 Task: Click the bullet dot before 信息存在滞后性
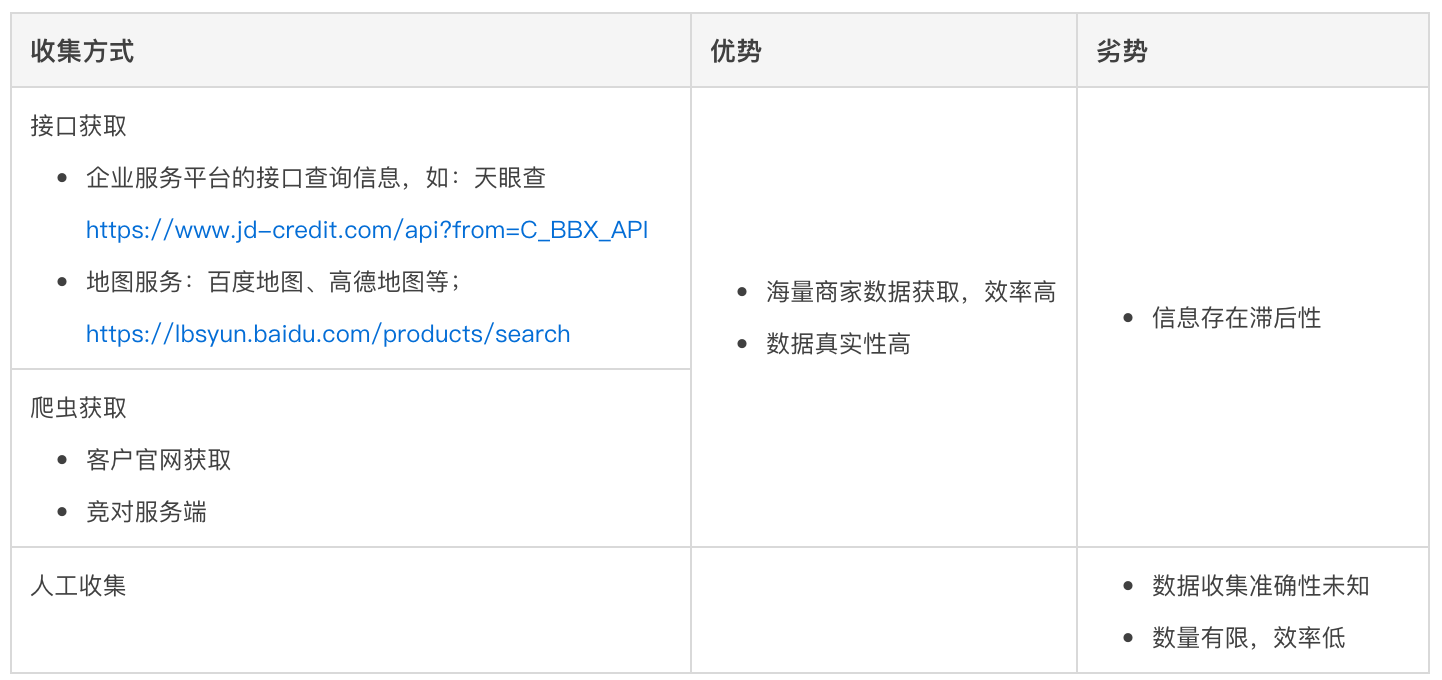point(1129,318)
